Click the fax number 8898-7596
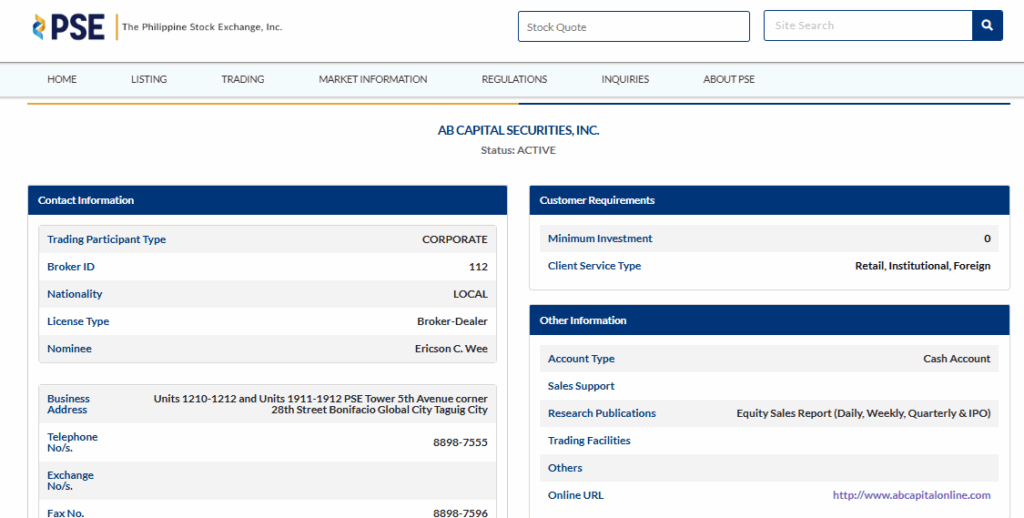Screen dimensions: 1024x518 coord(460,513)
